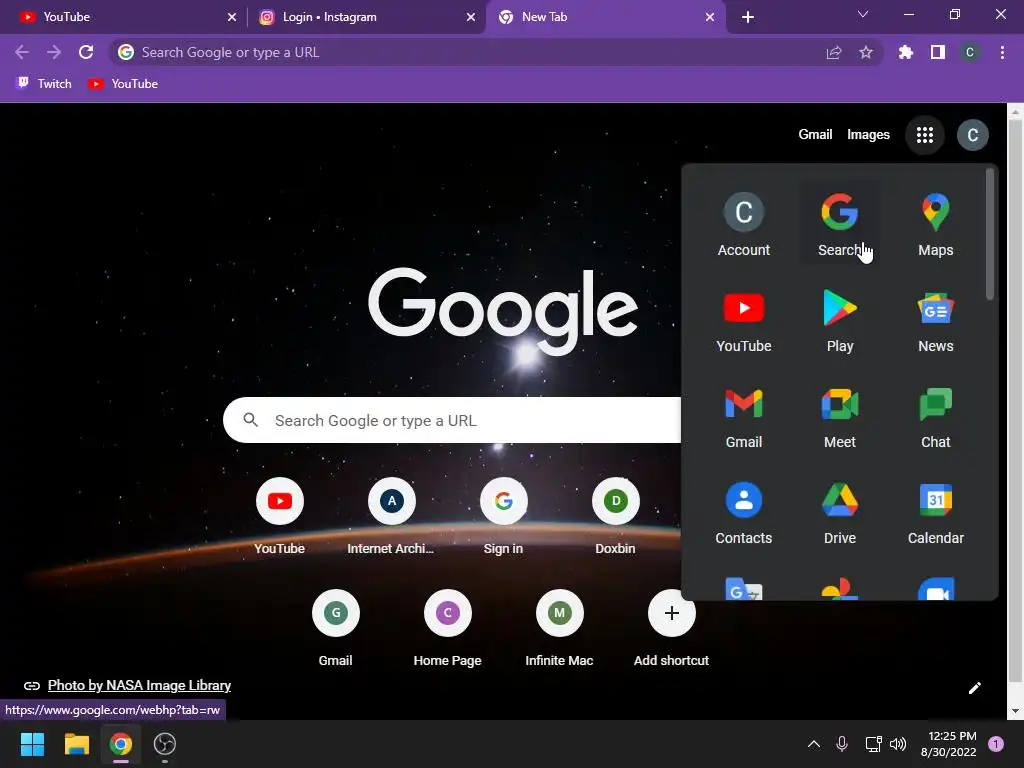Image resolution: width=1024 pixels, height=768 pixels.
Task: Open the tab search chevron
Action: tap(862, 14)
